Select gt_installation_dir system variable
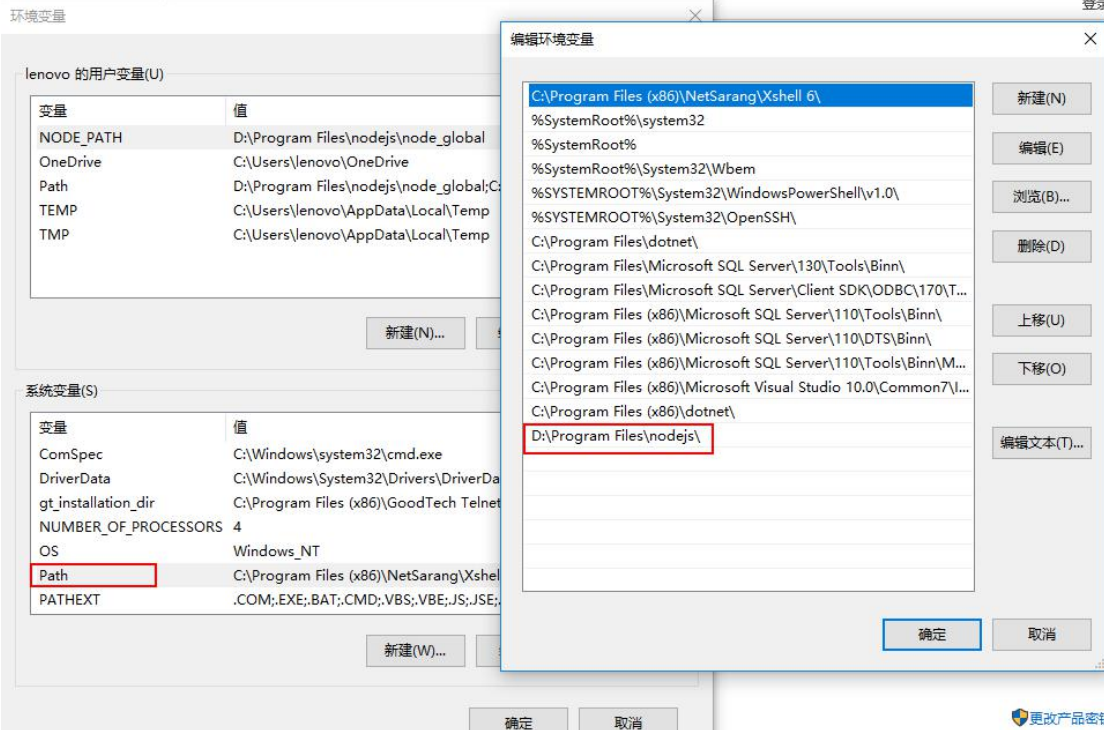Image resolution: width=1104 pixels, height=730 pixels. 268,503
